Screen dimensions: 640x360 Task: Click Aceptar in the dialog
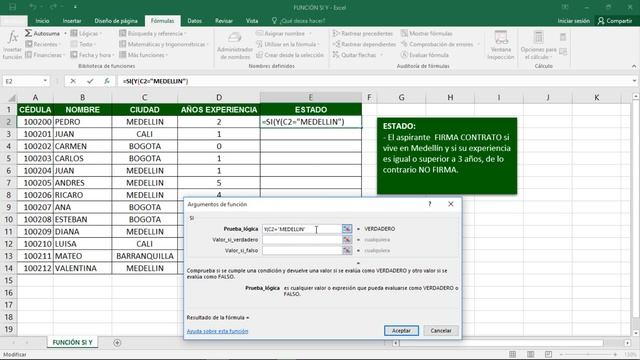401,331
